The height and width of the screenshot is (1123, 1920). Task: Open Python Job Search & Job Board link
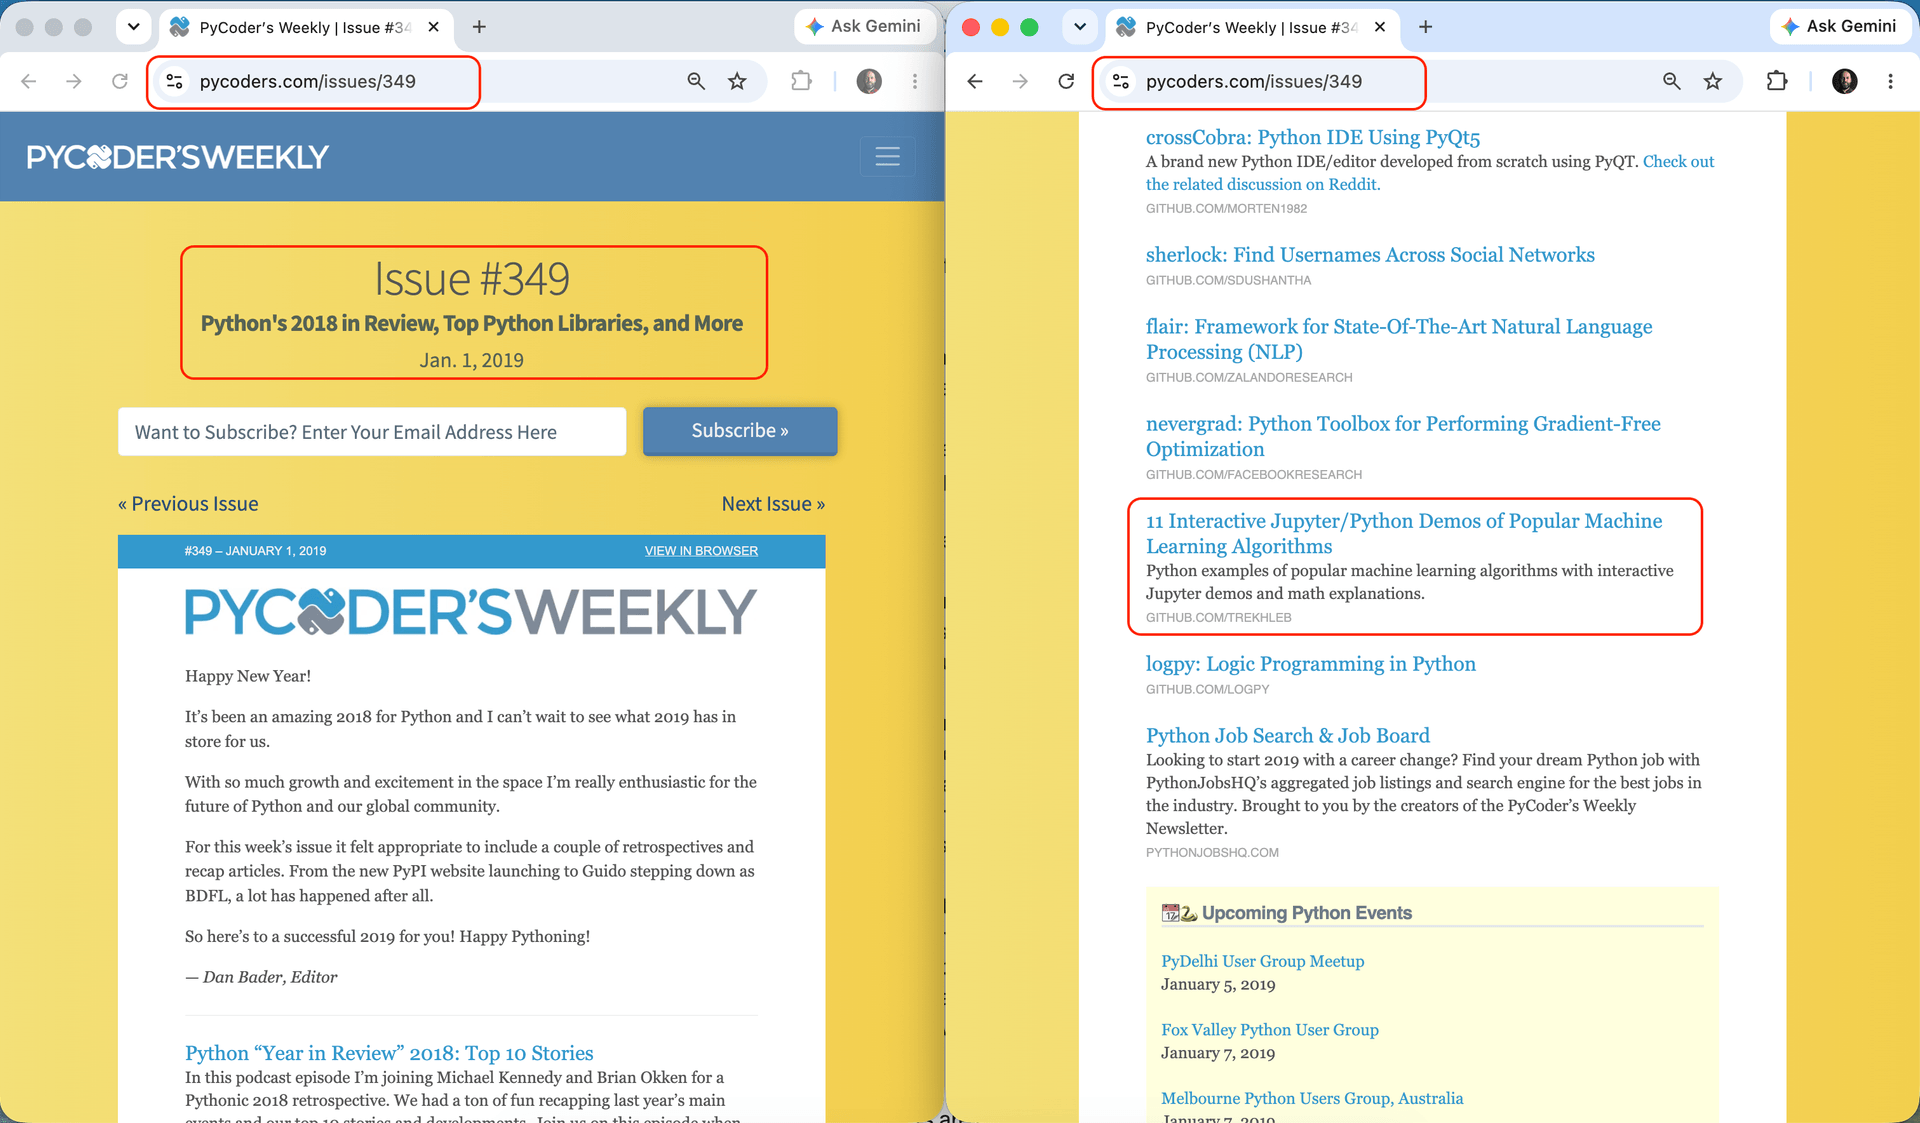click(x=1288, y=736)
